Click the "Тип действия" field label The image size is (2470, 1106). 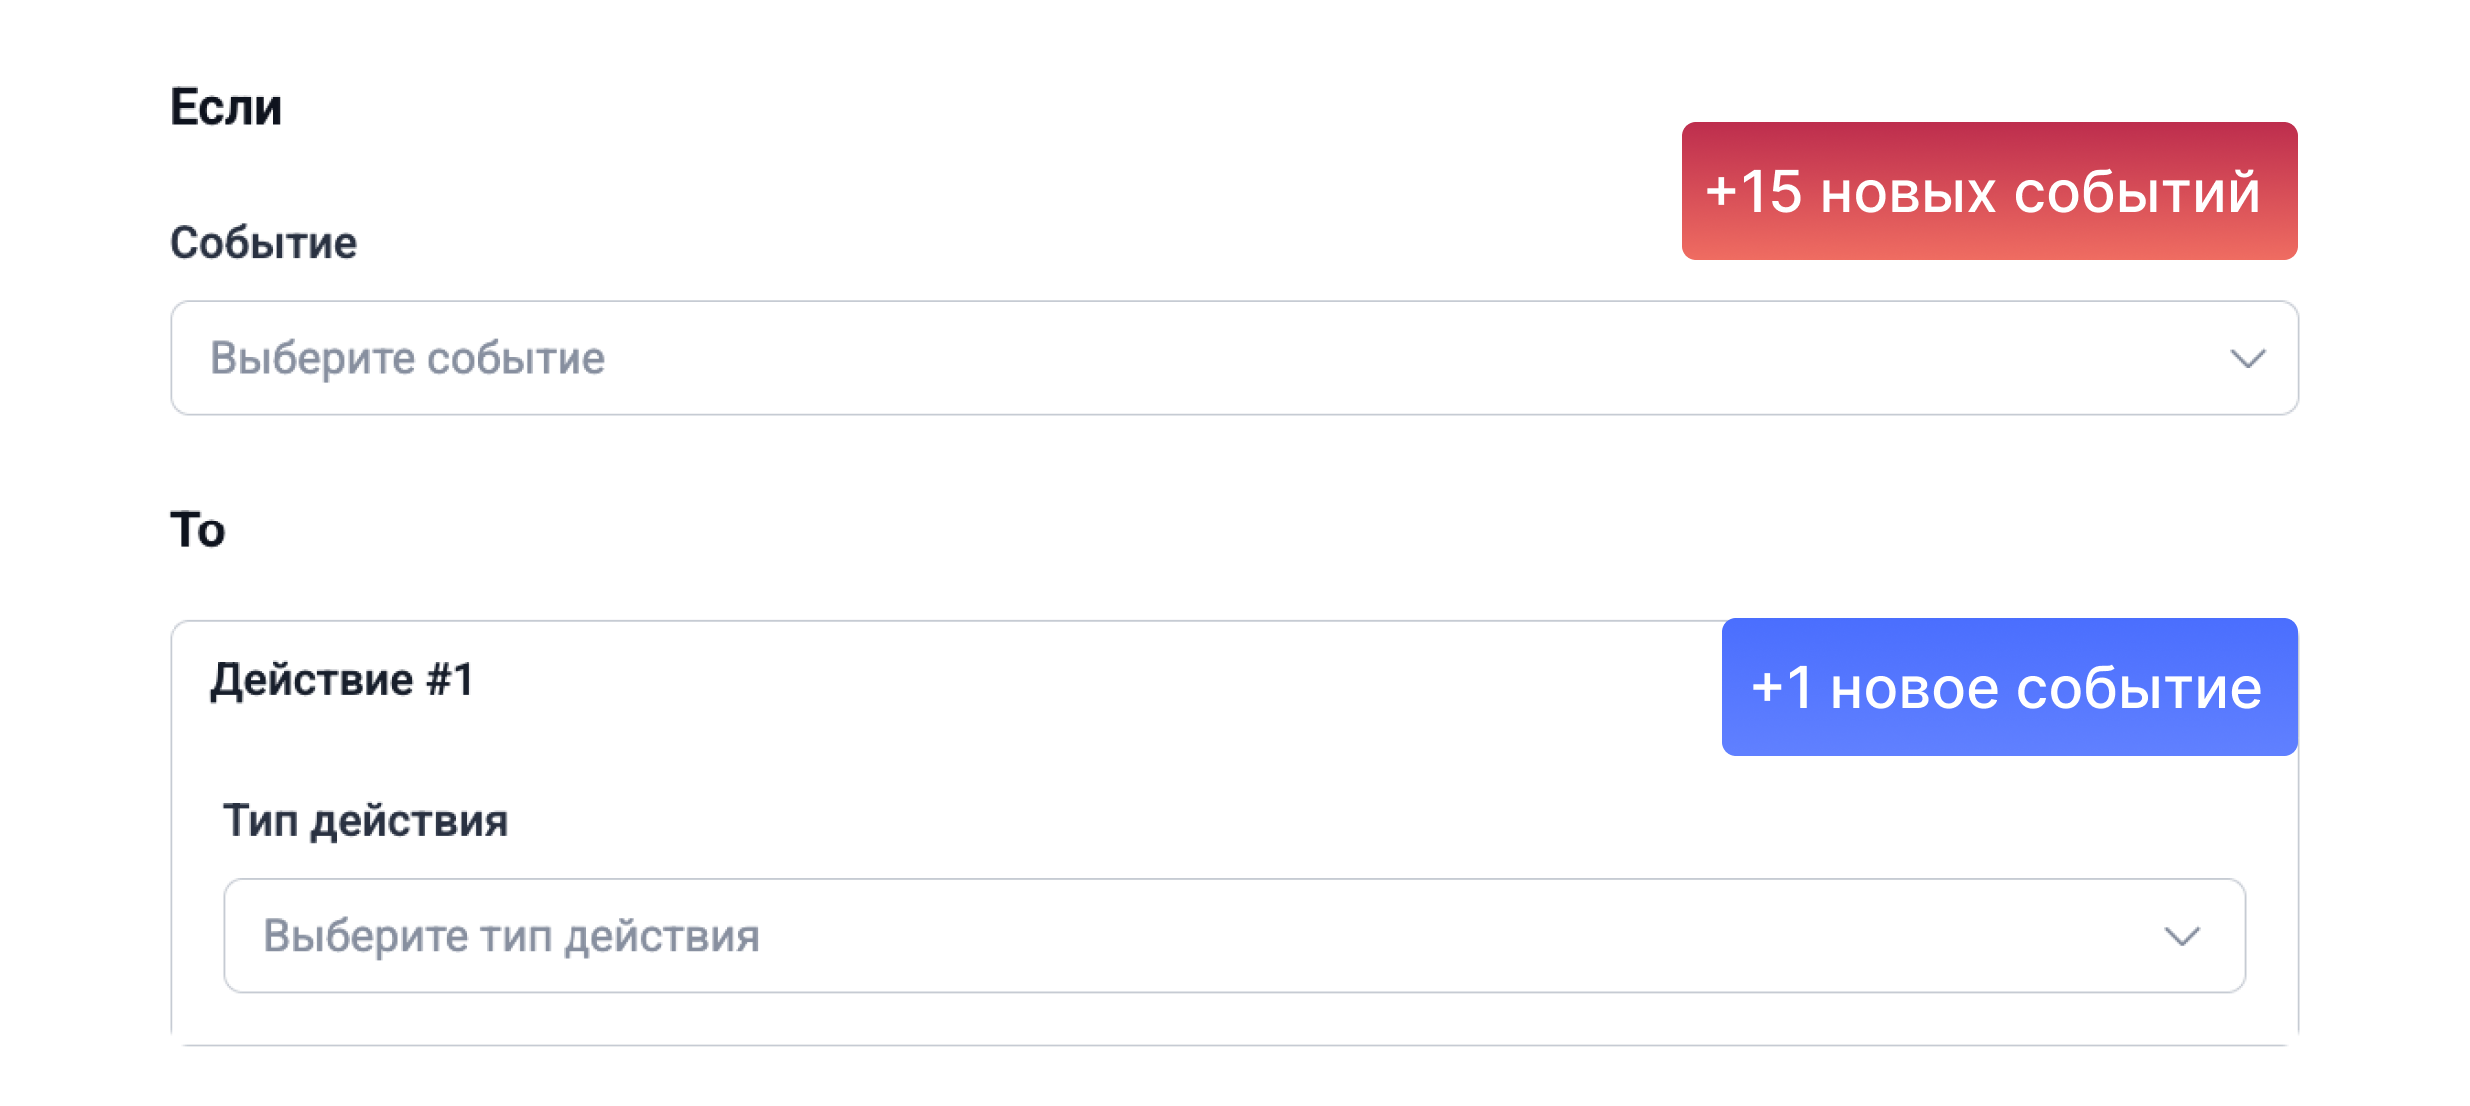point(365,821)
